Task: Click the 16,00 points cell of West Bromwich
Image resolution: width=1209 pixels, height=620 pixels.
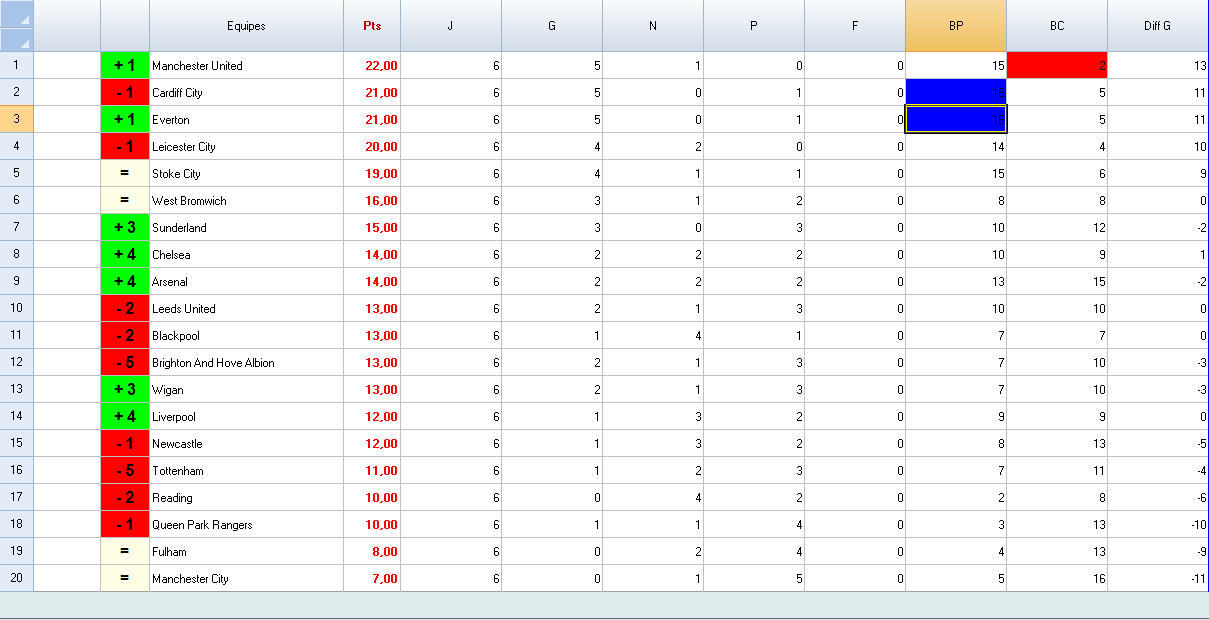Action: (x=372, y=200)
